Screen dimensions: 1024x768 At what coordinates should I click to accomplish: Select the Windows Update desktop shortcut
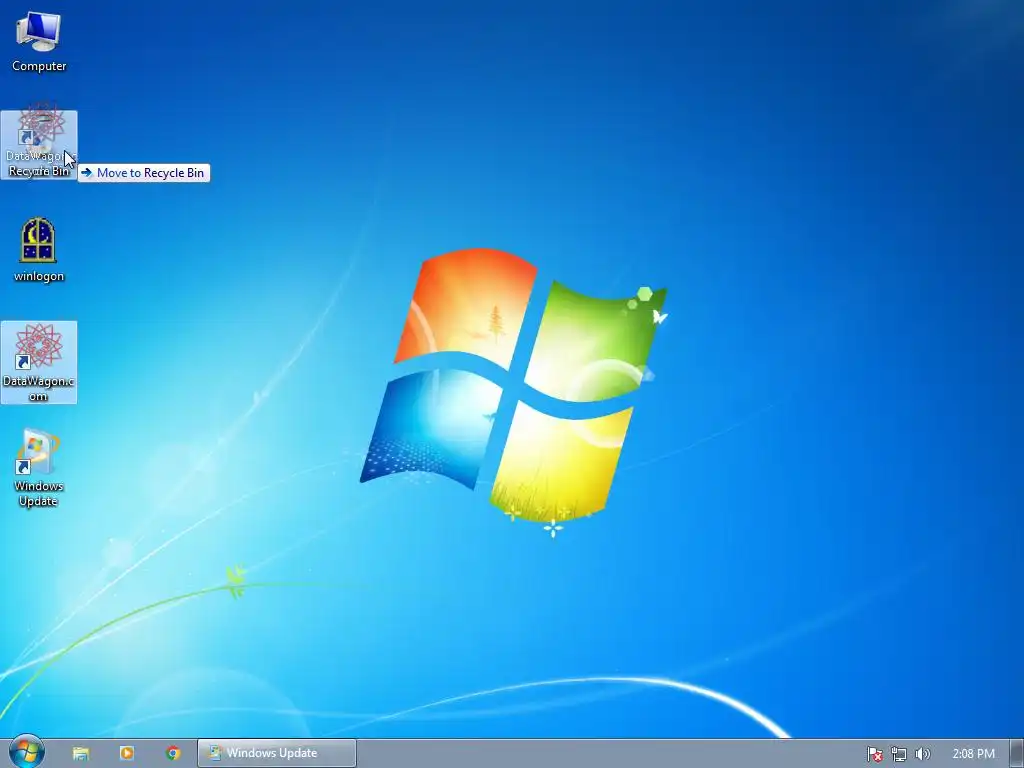tap(39, 468)
